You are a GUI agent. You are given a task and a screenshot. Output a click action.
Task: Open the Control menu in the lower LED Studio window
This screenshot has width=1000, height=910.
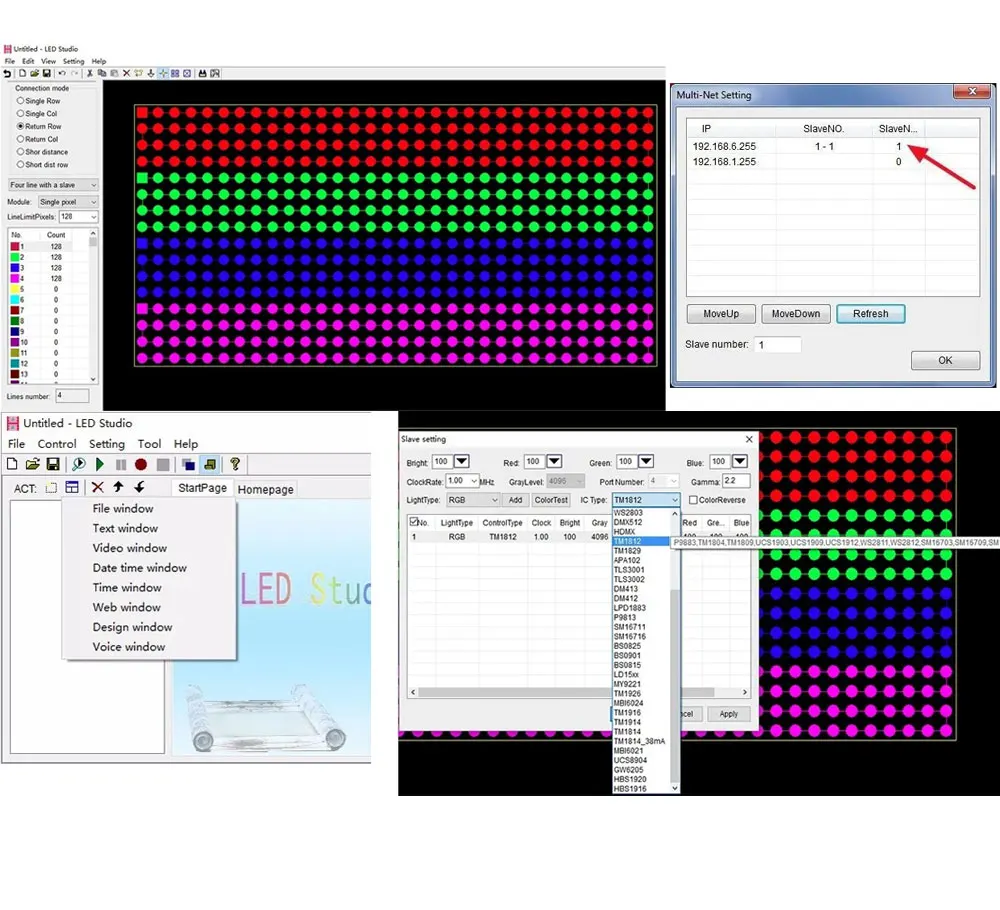[57, 444]
